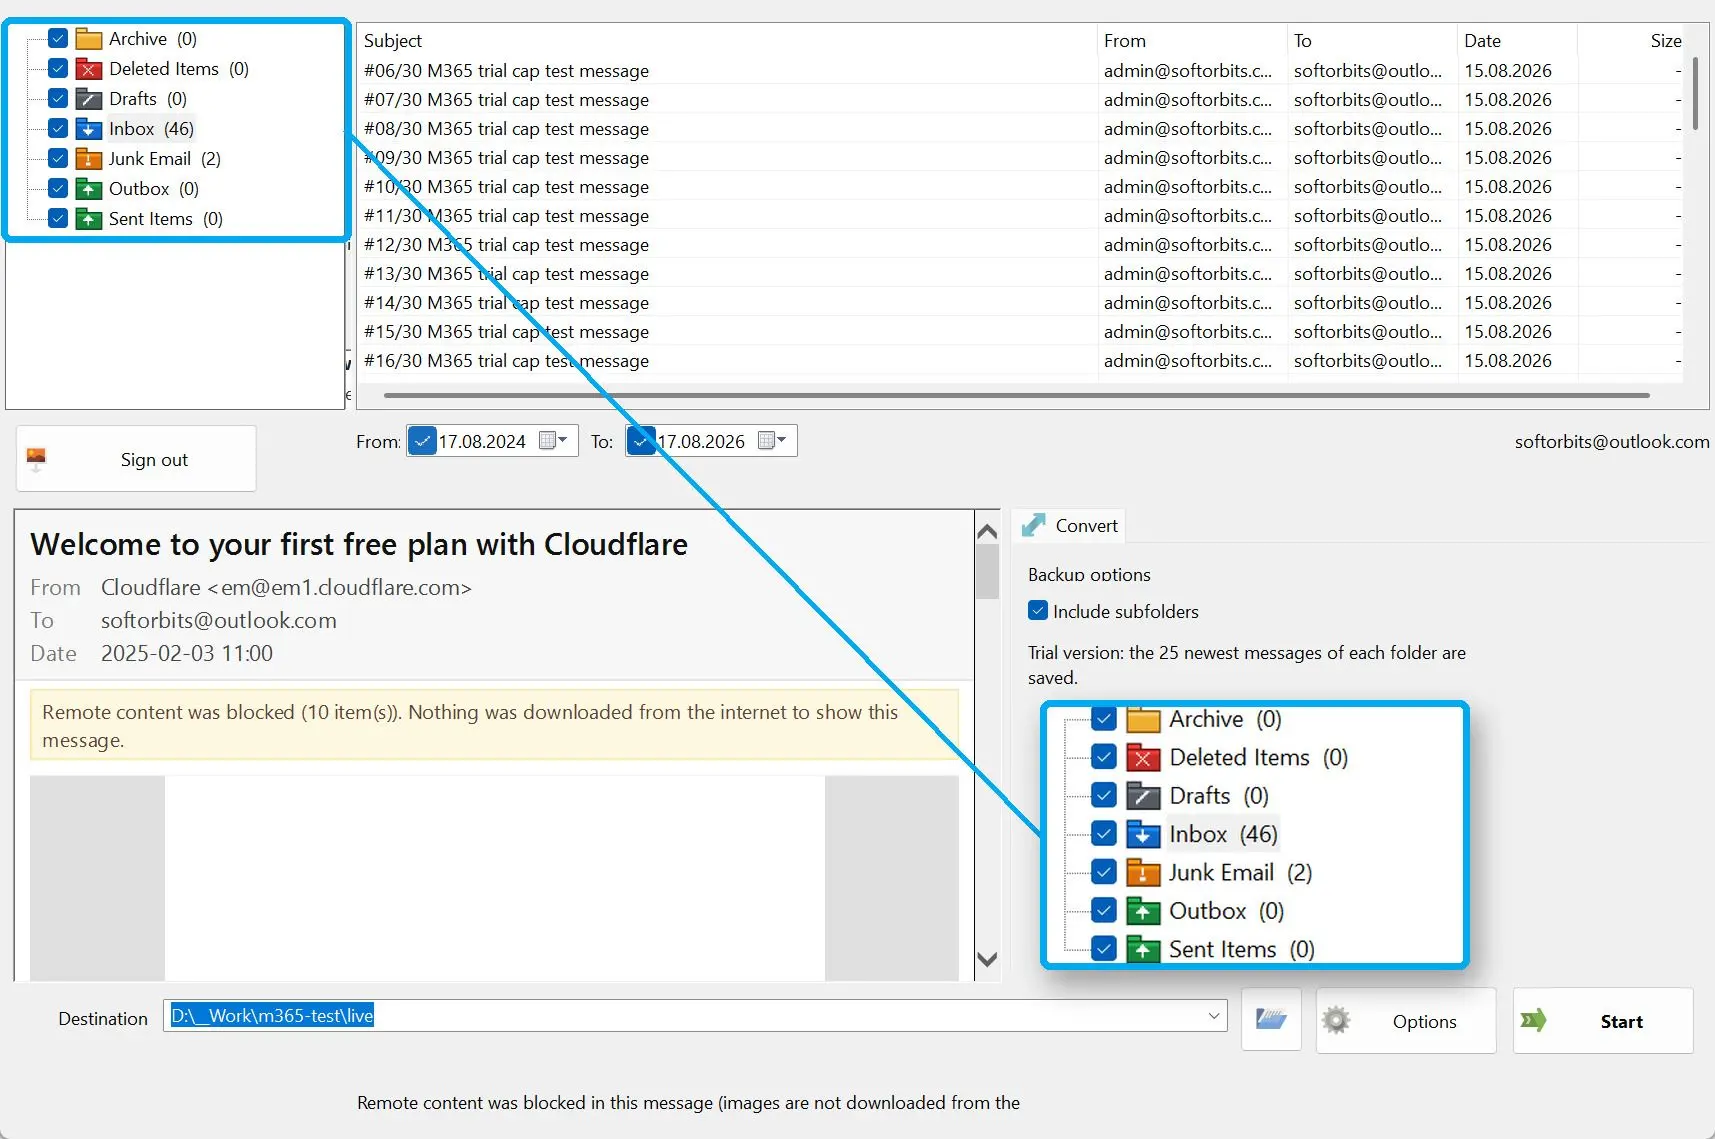Select message "#06/30 M365 trial cap test message"
1715x1139 pixels.
[1020, 71]
